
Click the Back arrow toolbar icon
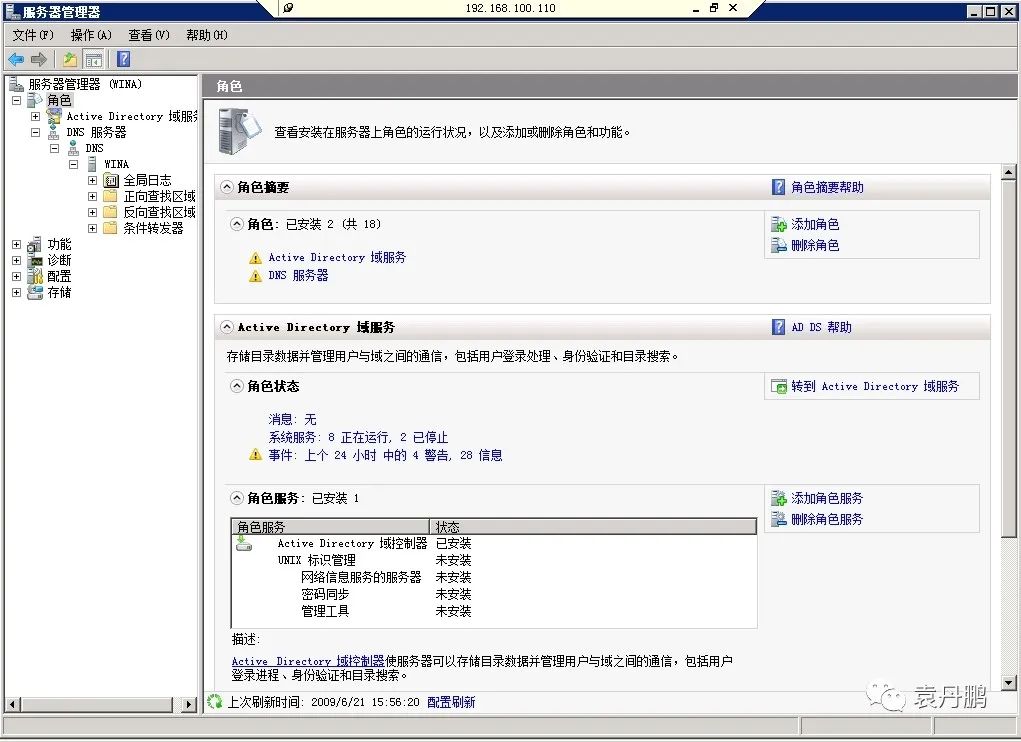(x=16, y=60)
